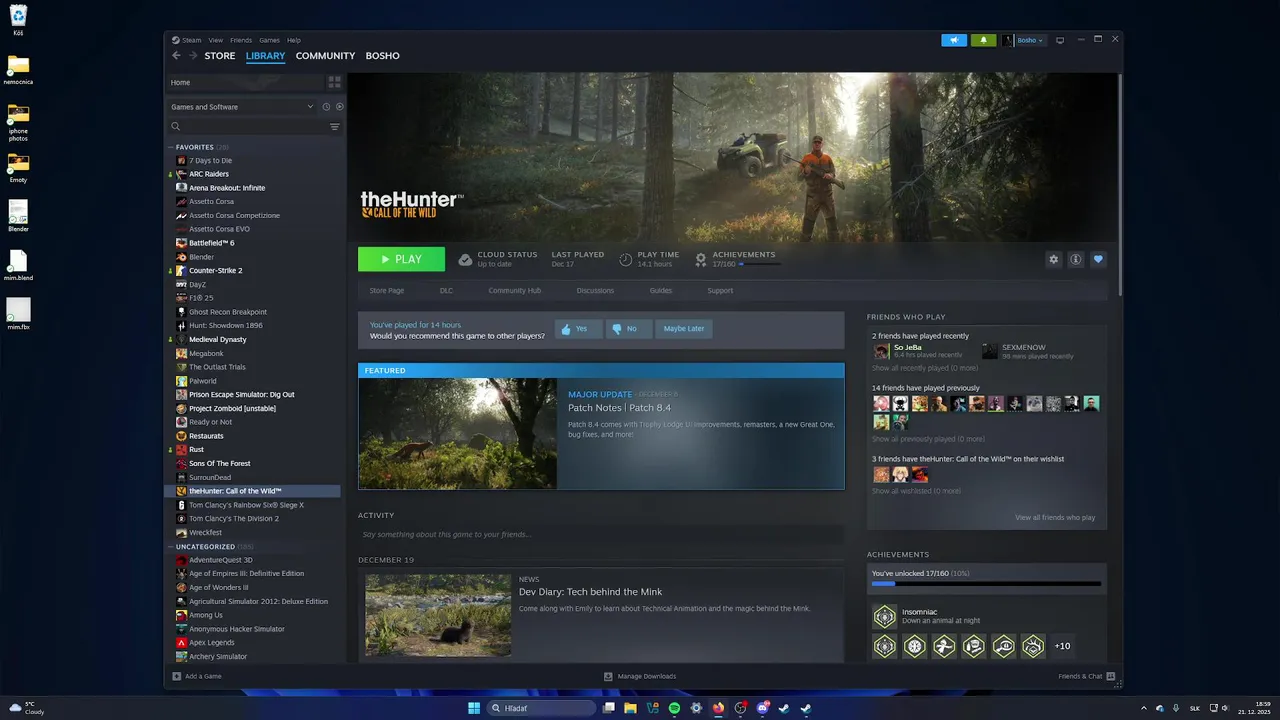Show game info circle icon
Viewport: 1280px width, 720px height.
[1076, 259]
